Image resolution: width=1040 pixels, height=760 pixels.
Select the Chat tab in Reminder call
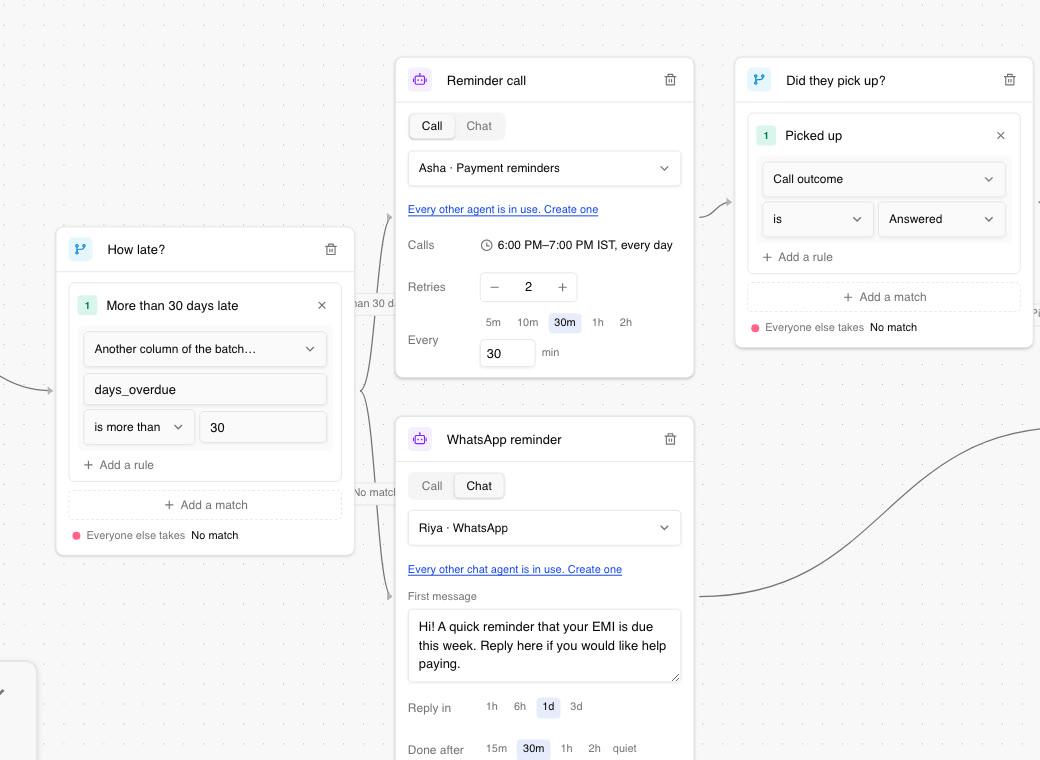(x=479, y=126)
